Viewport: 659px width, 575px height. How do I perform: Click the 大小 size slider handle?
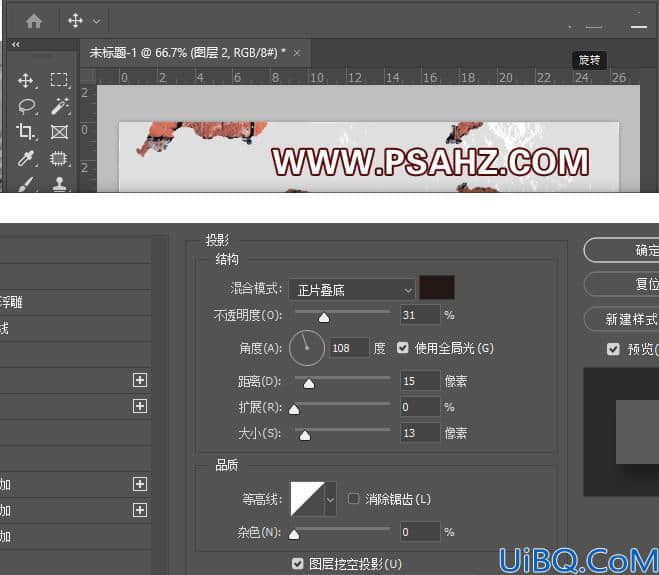pyautogui.click(x=305, y=435)
